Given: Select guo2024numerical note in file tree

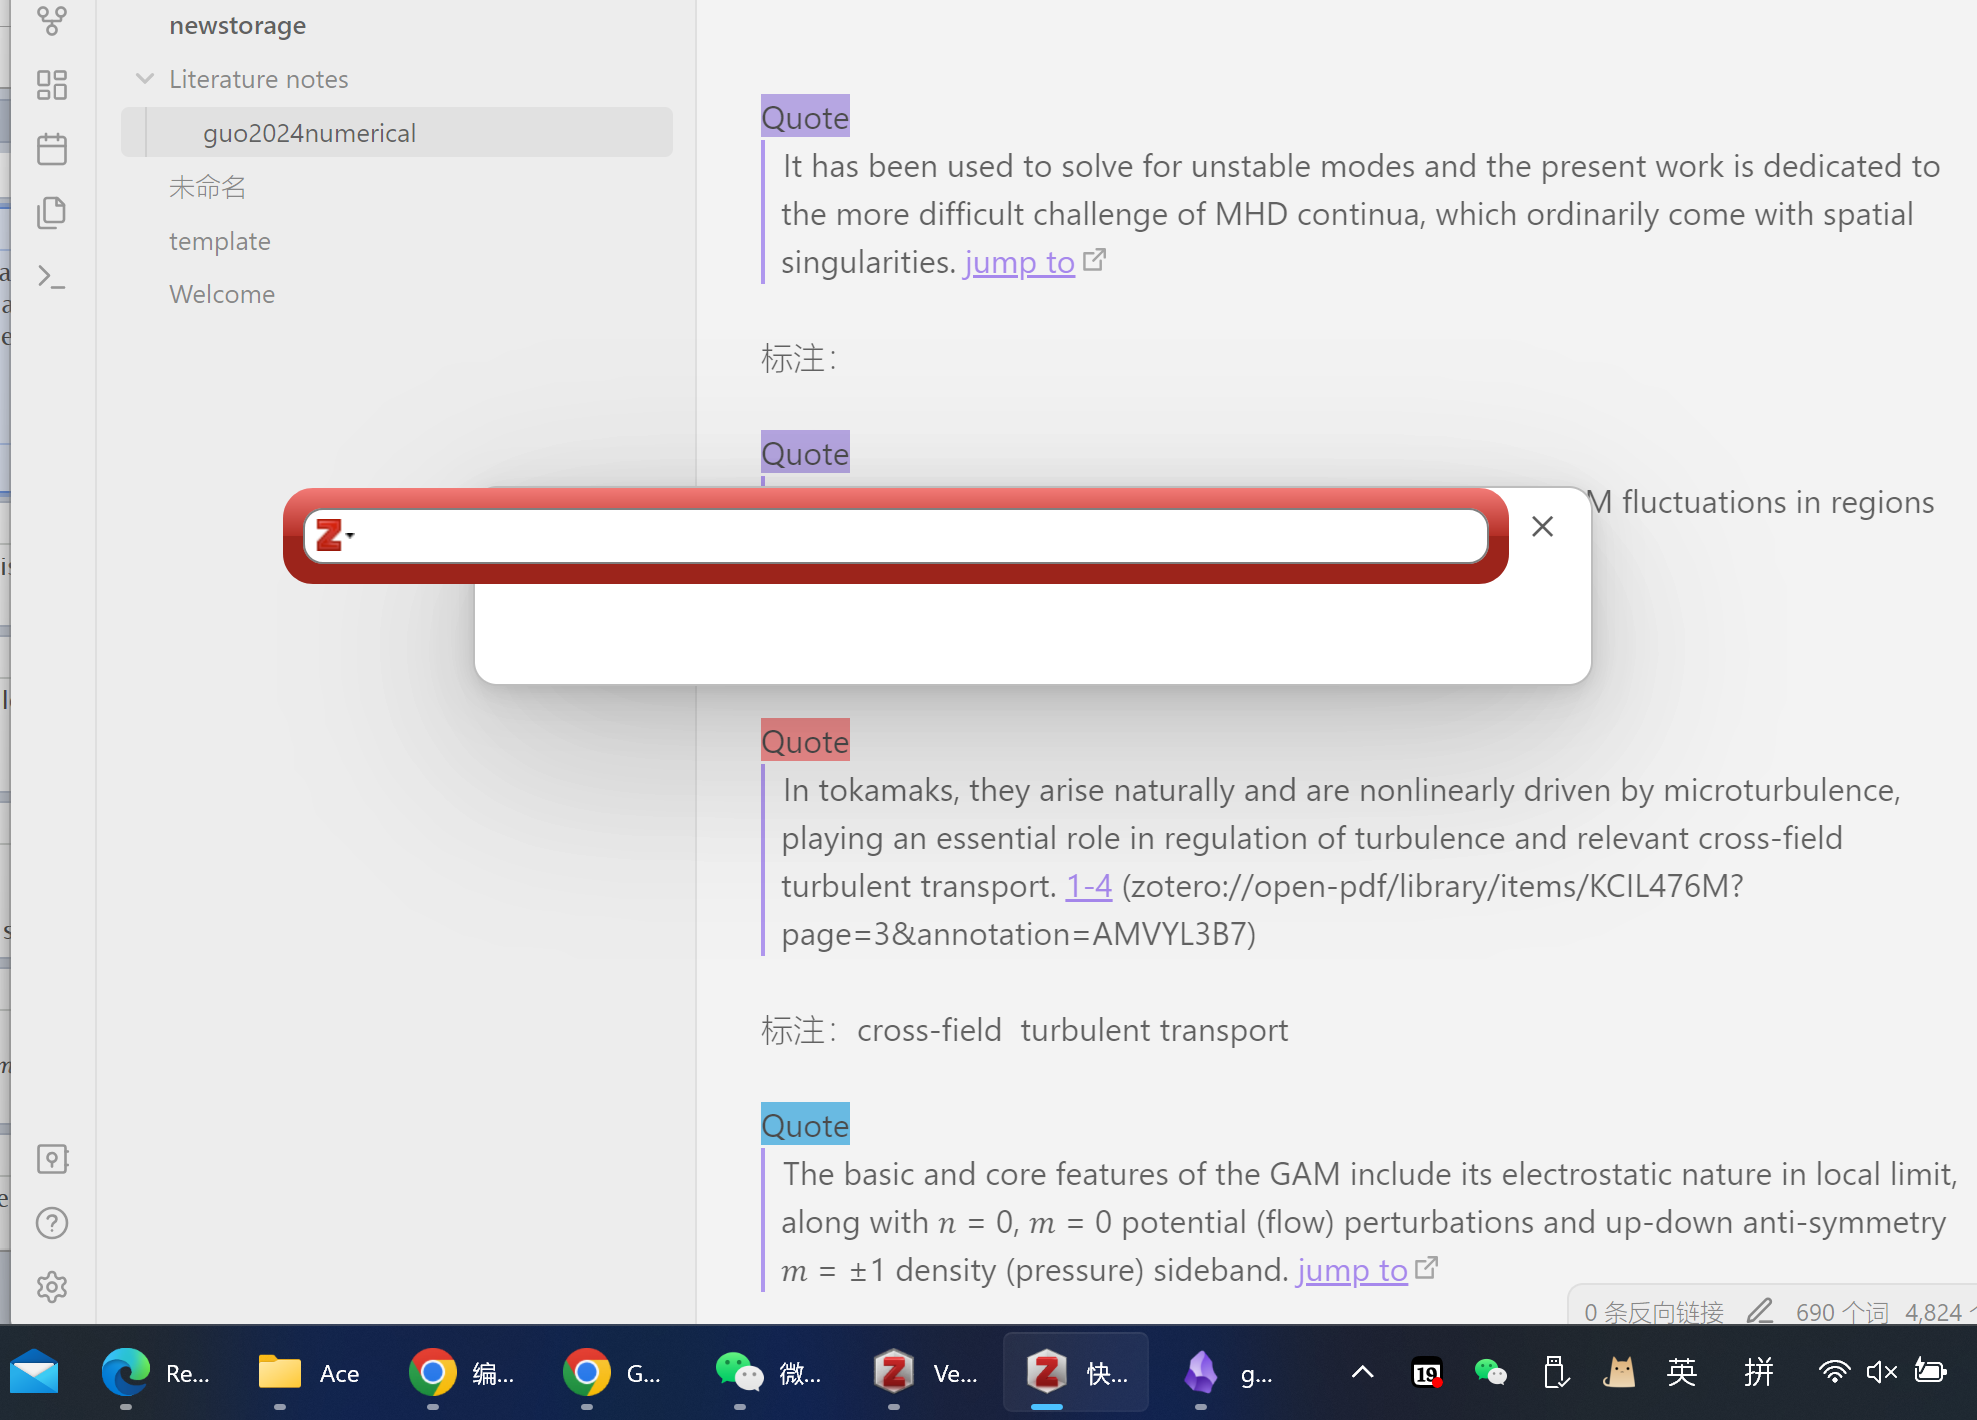Looking at the screenshot, I should [x=309, y=133].
